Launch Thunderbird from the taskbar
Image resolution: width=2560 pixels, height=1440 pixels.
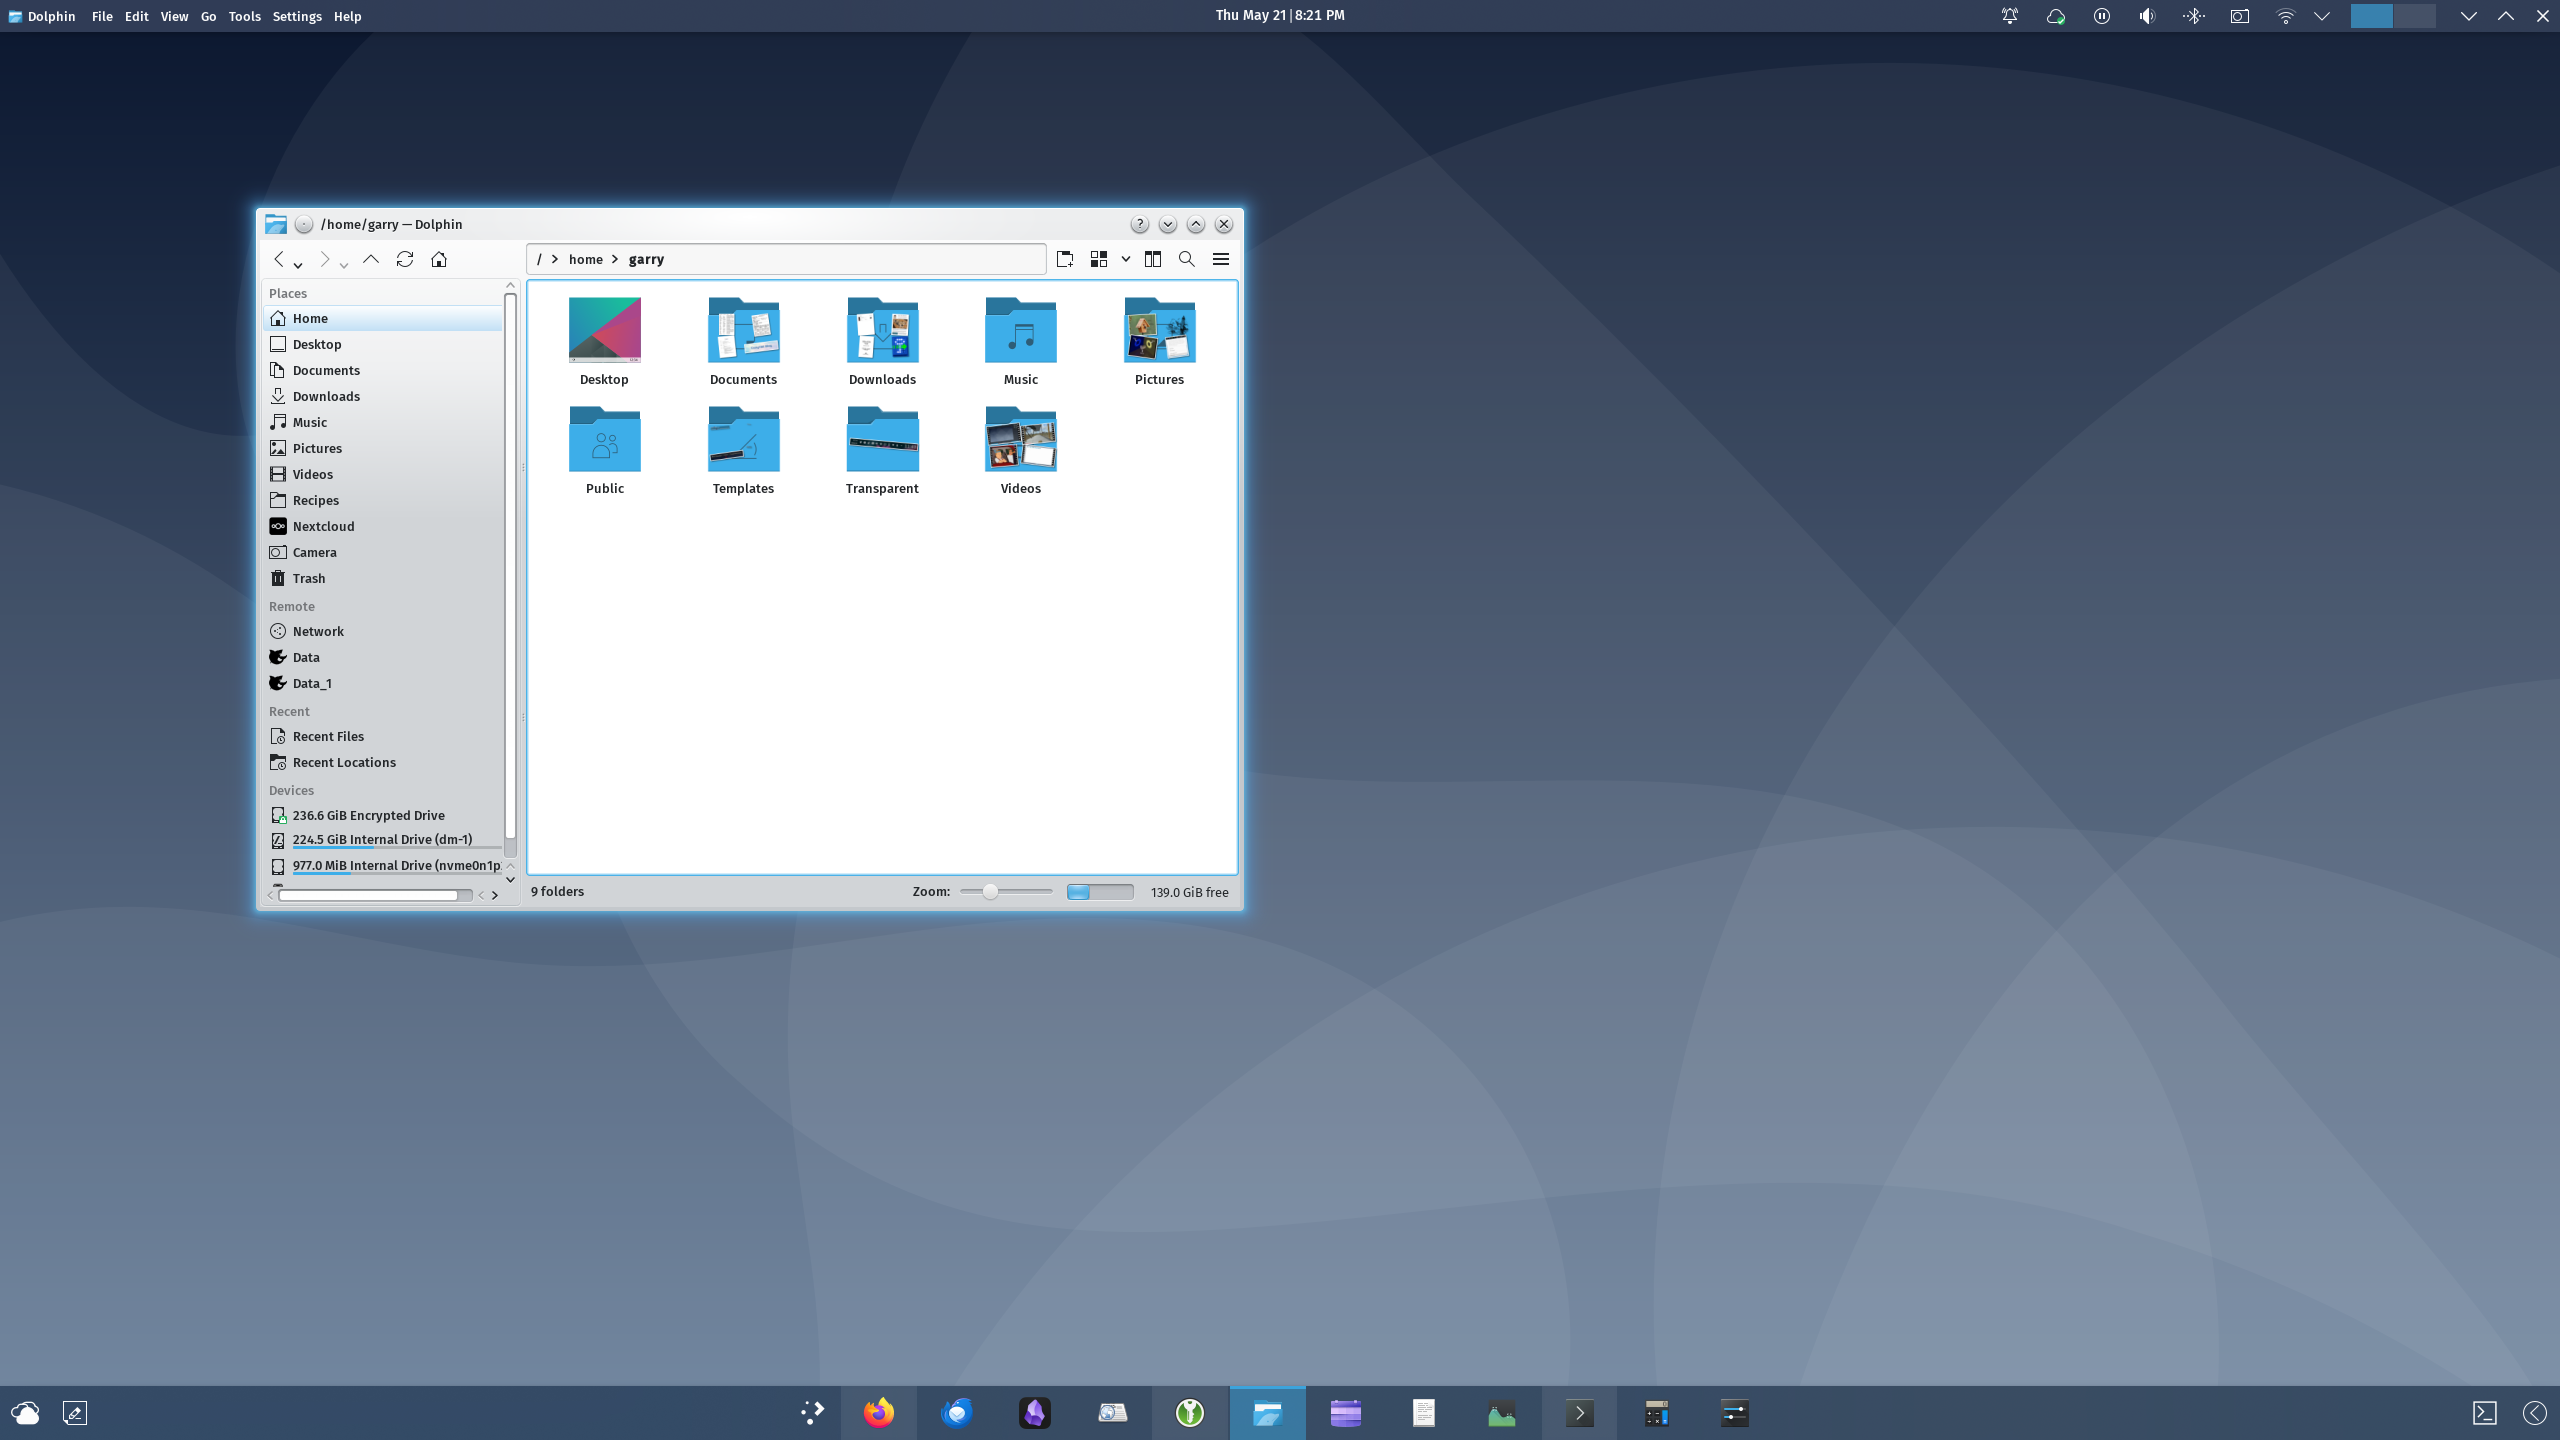point(957,1413)
